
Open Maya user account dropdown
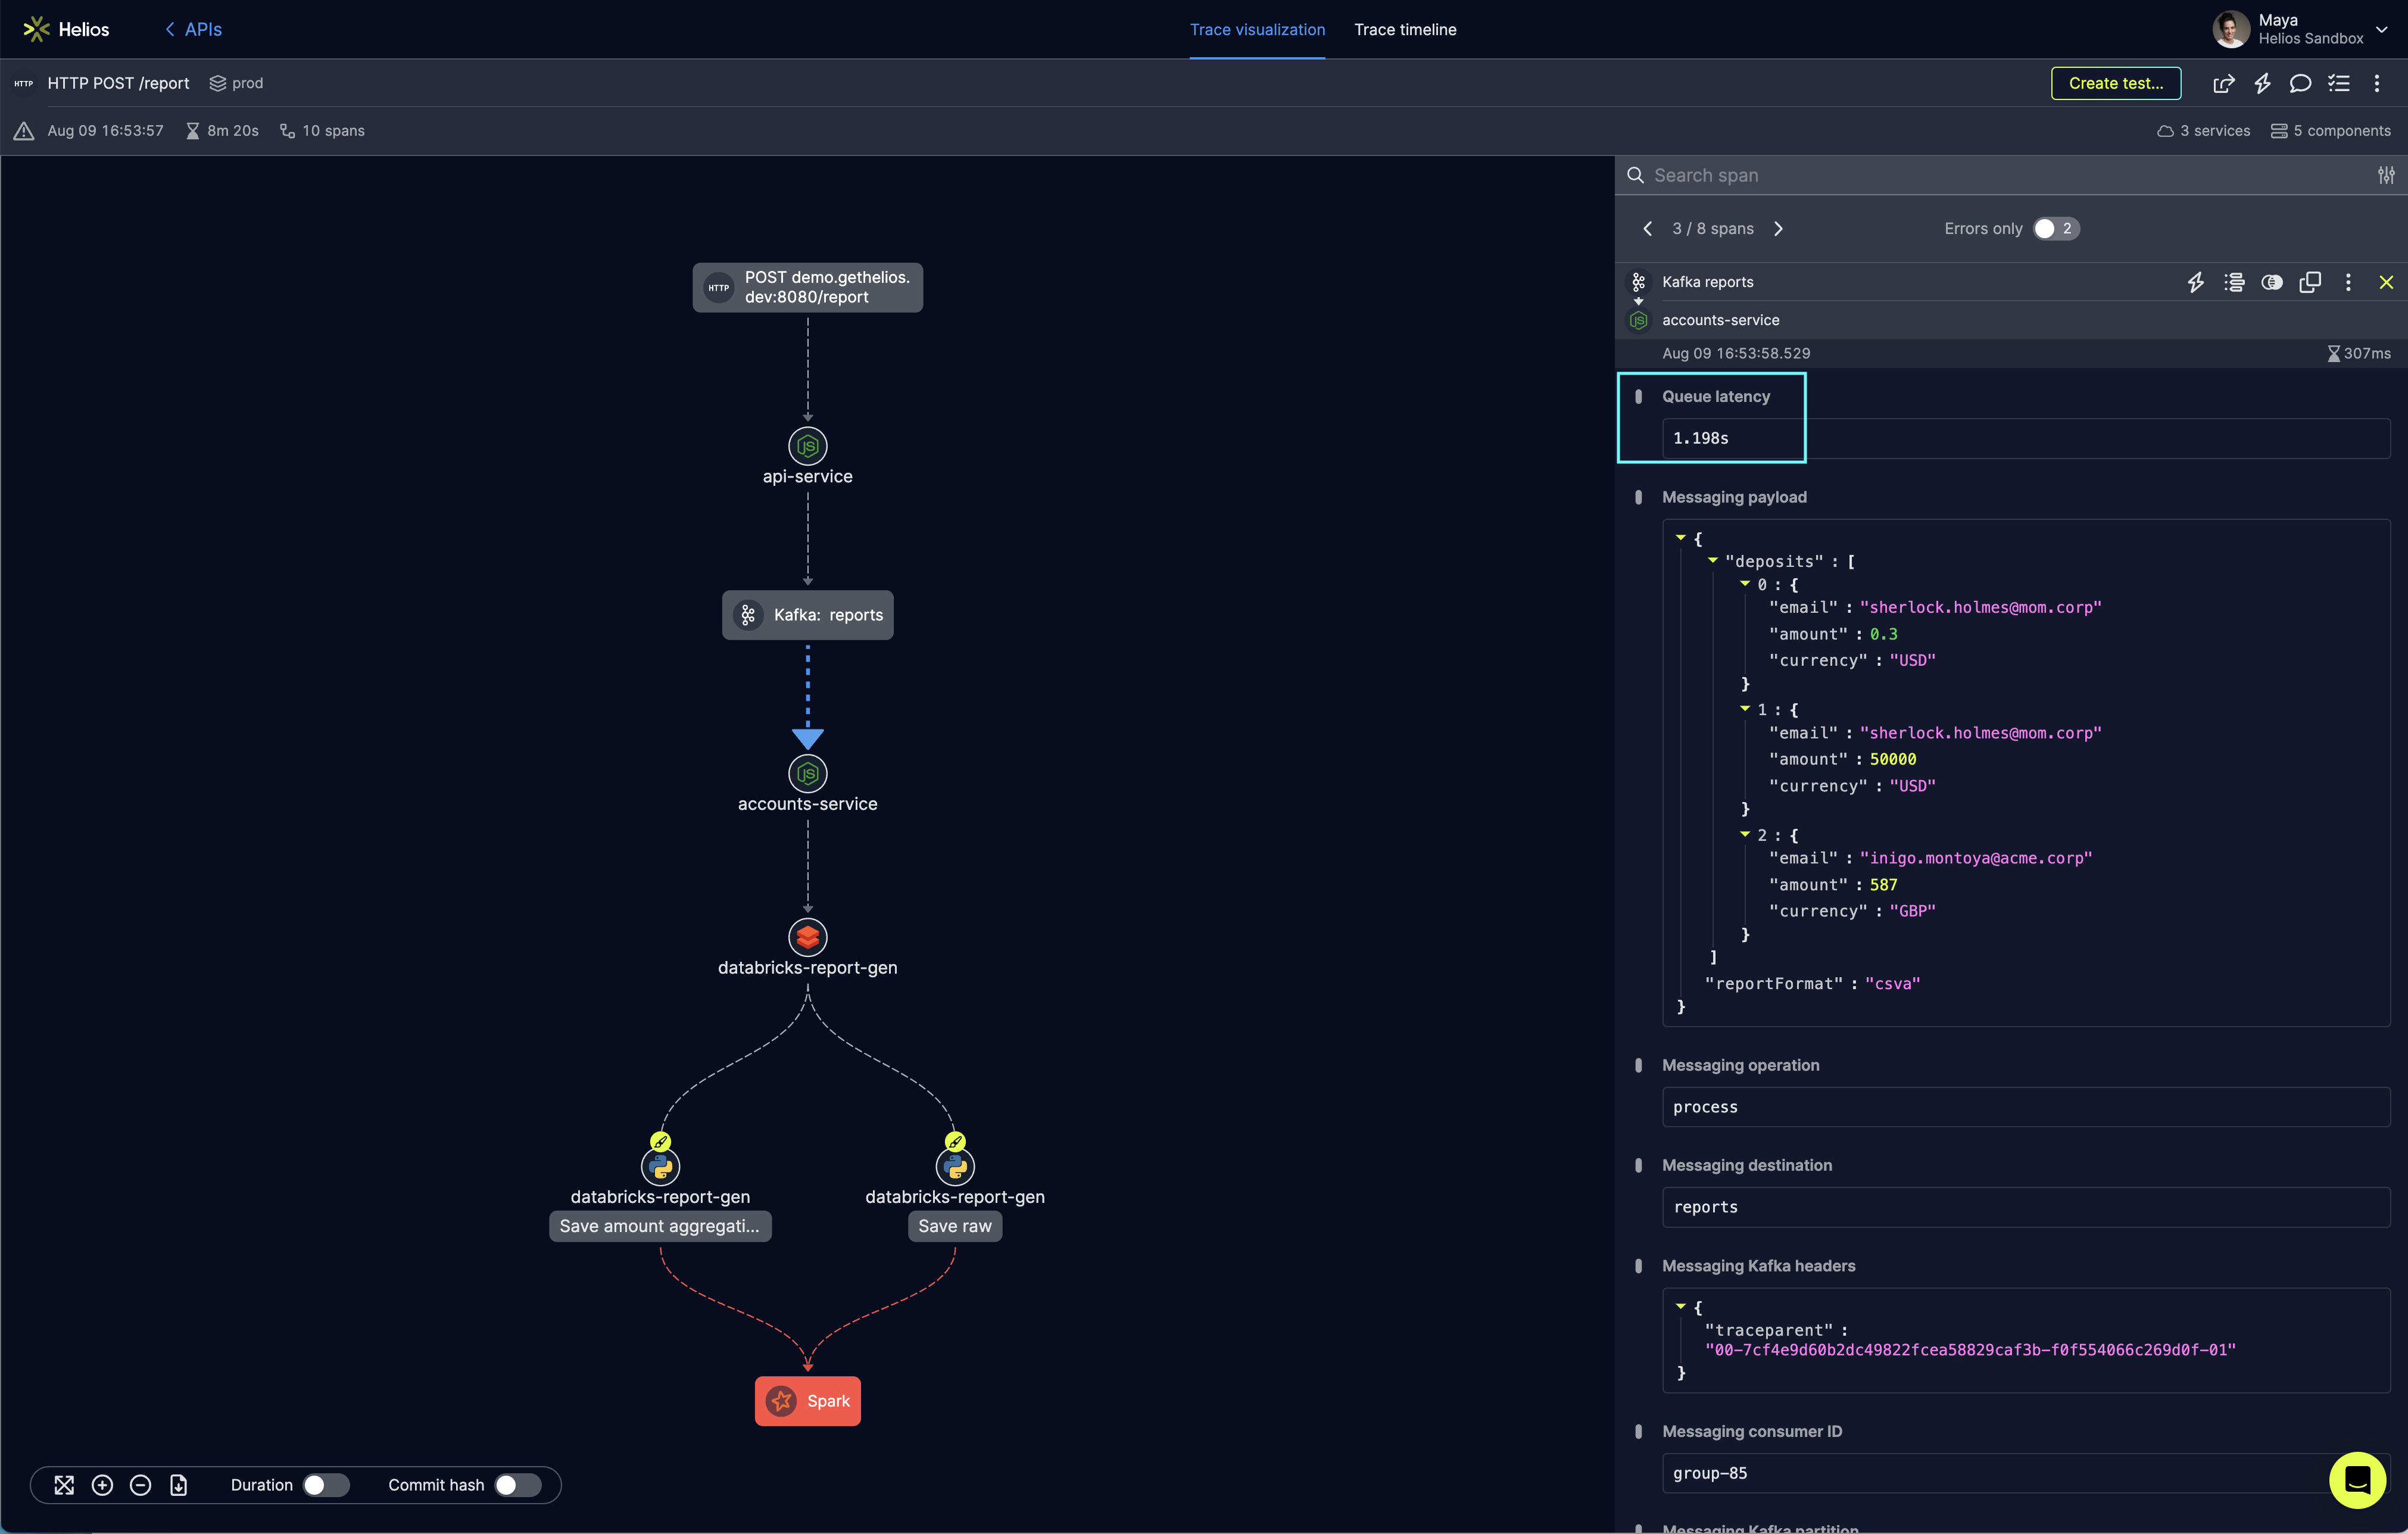point(2382,29)
